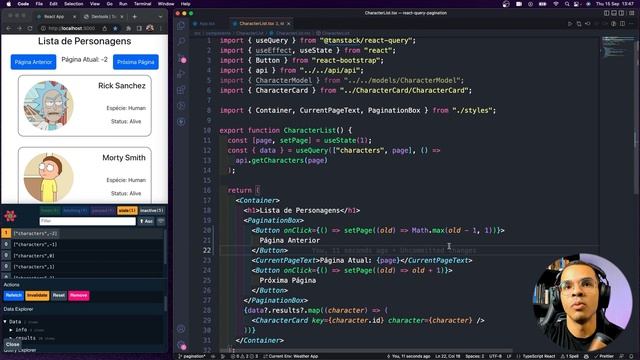Toggle Asc sort order button

tap(147, 221)
